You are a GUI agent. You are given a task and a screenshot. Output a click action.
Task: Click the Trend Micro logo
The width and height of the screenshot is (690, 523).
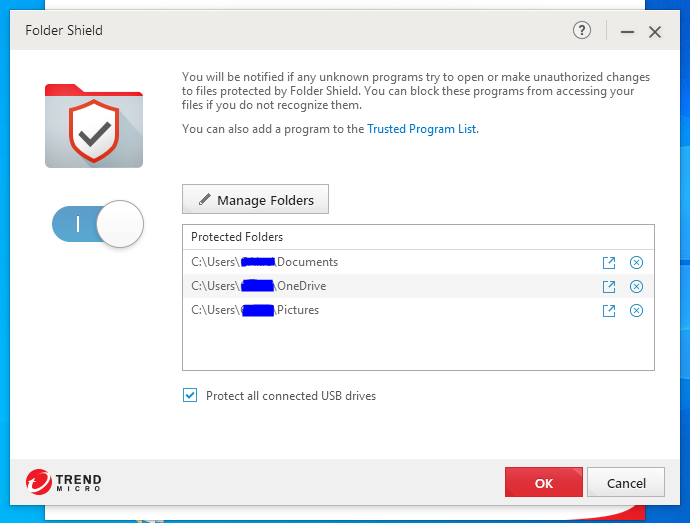click(63, 482)
